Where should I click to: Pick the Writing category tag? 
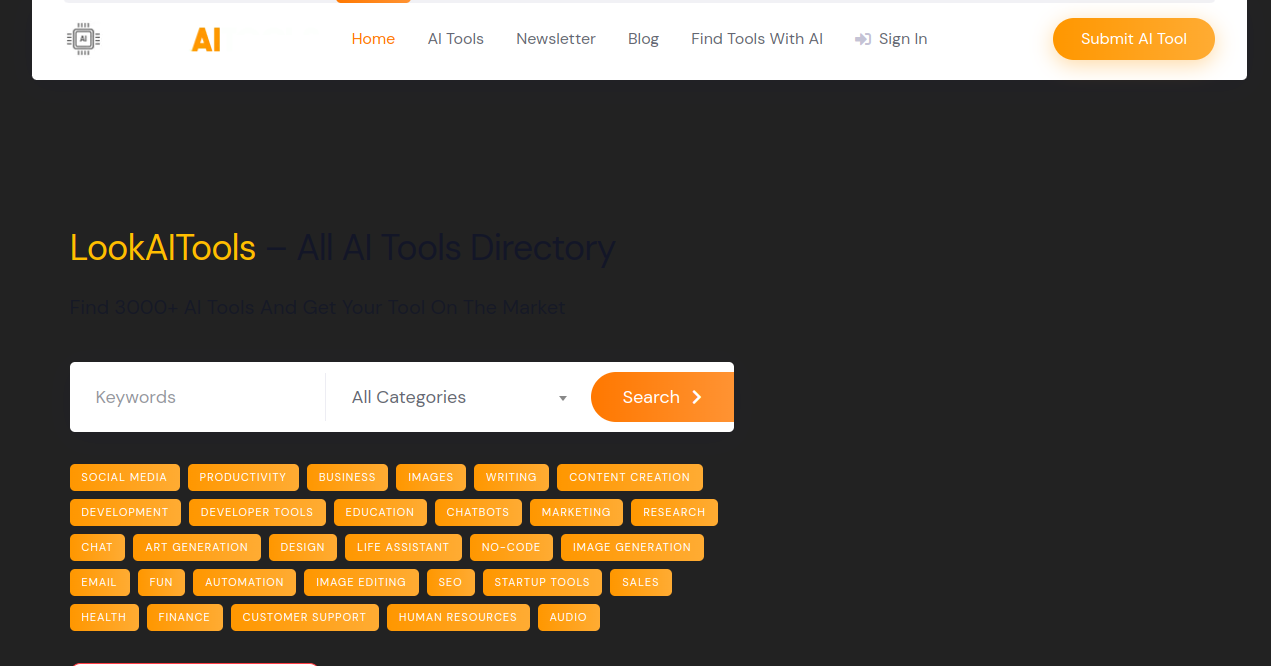(512, 477)
